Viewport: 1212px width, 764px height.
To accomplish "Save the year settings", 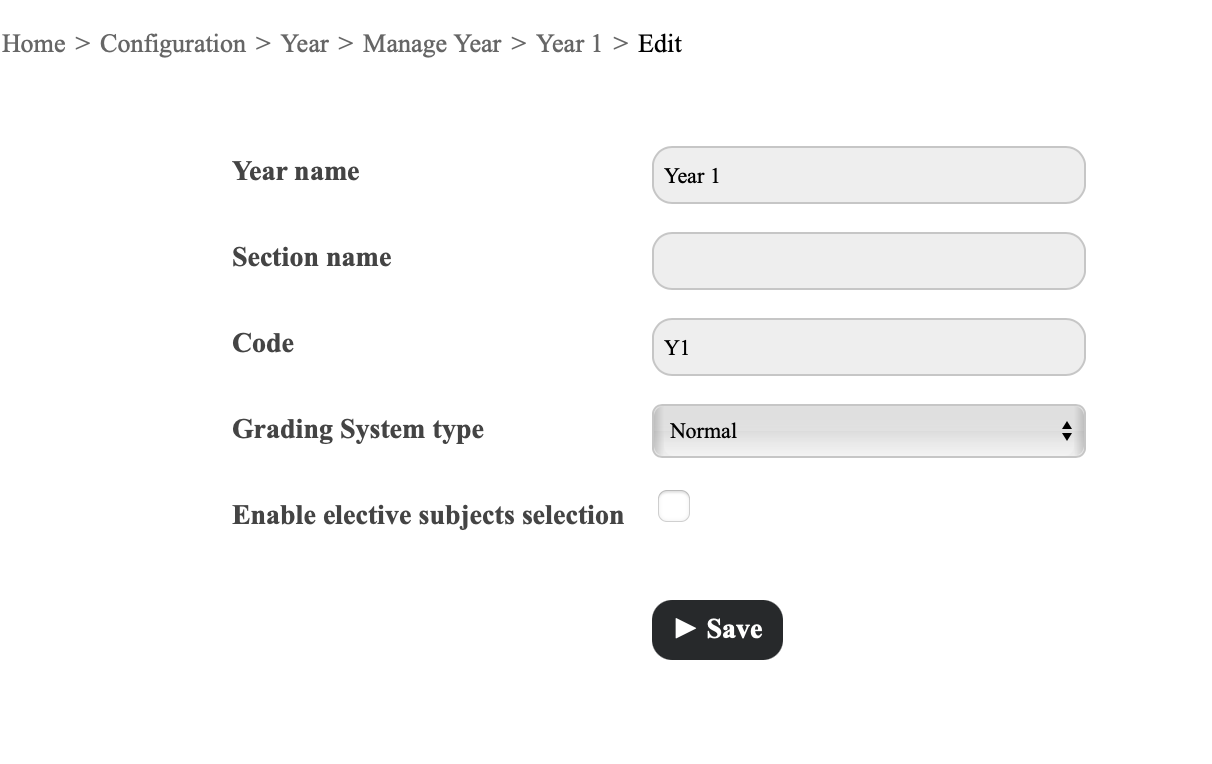I will coord(717,630).
